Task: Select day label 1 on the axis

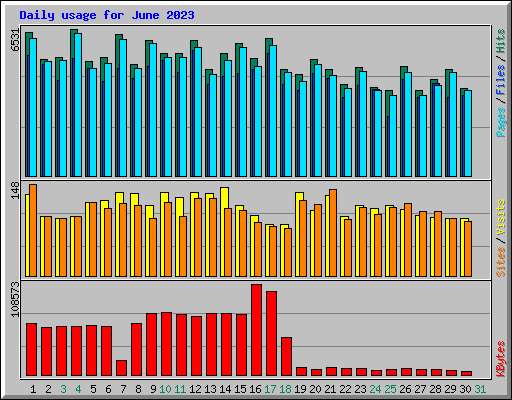Action: [x=33, y=389]
